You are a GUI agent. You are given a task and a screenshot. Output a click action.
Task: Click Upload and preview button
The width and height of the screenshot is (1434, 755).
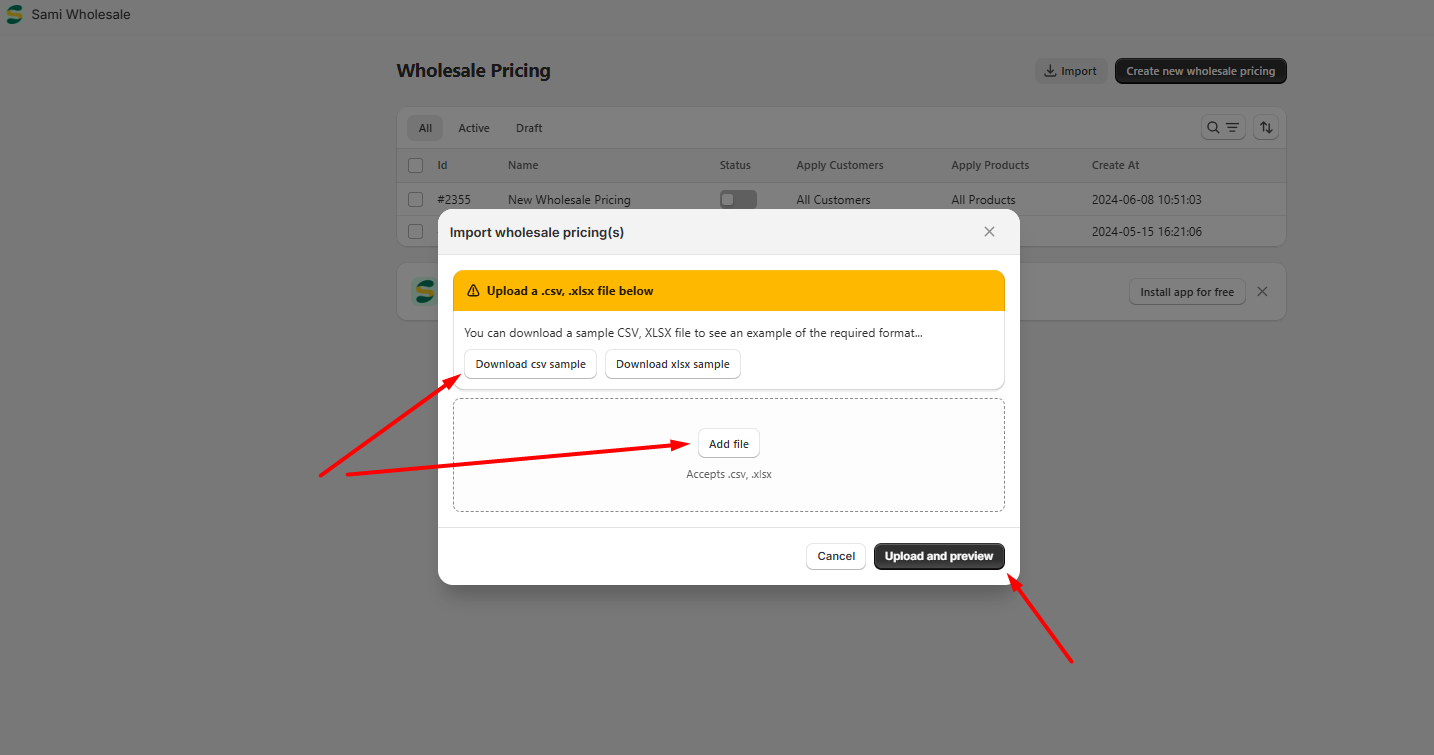point(938,556)
